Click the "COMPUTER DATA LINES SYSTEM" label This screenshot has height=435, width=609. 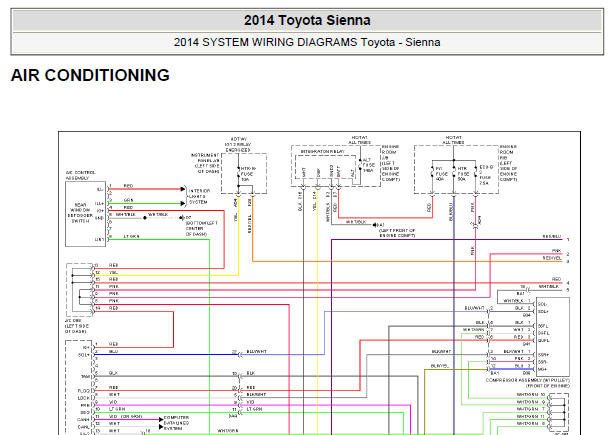176,423
